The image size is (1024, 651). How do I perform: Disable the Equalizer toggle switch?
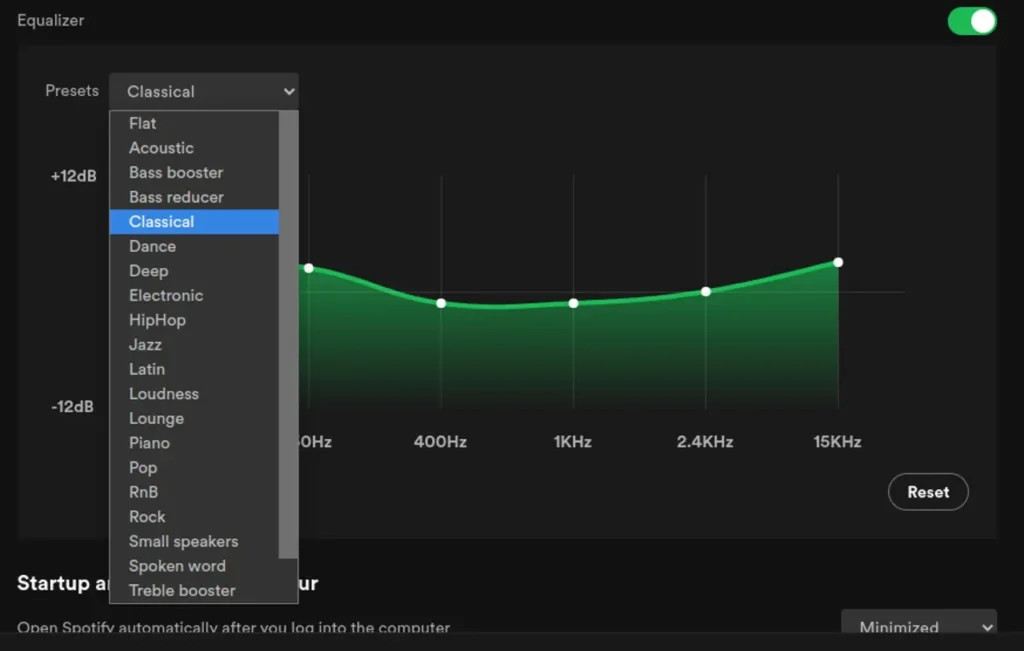(969, 20)
